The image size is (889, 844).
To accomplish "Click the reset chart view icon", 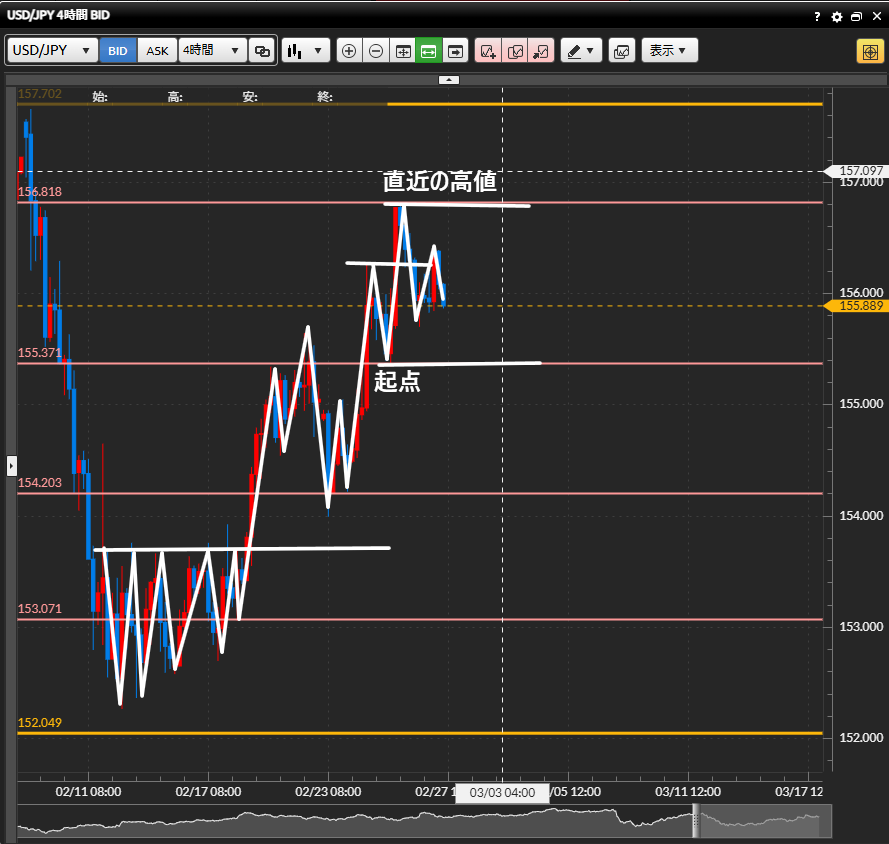I will pos(403,51).
